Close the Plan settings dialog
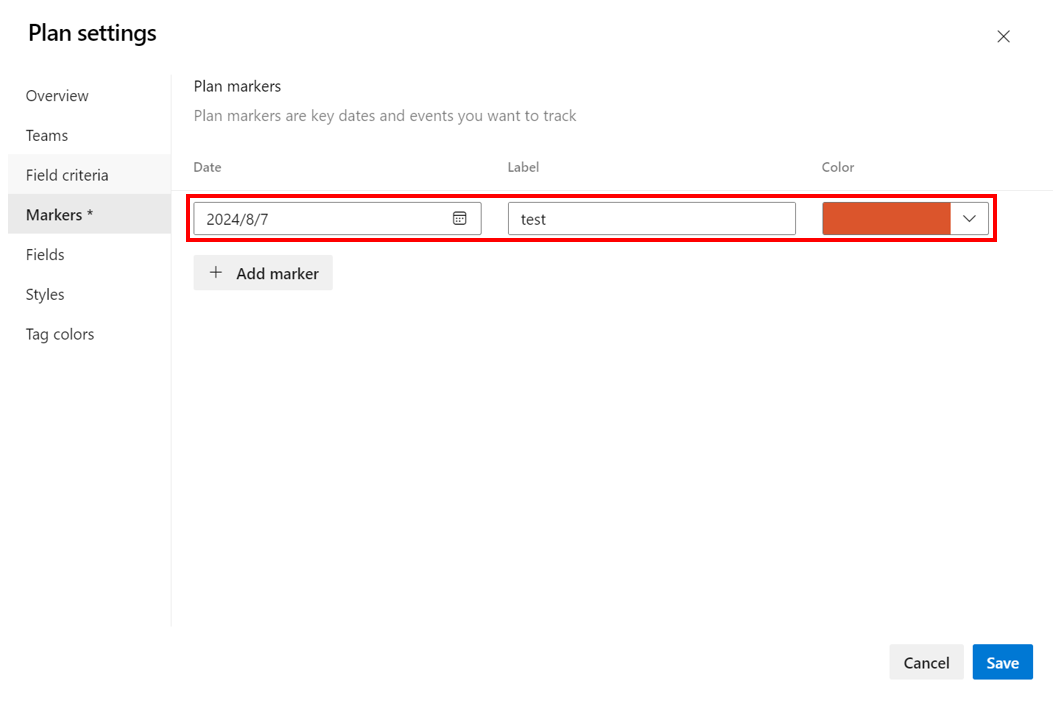 point(1003,36)
